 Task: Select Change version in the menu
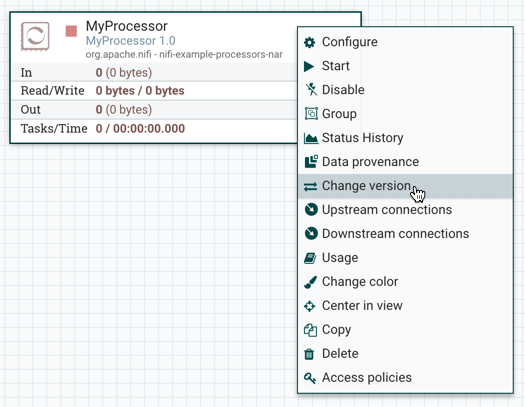click(x=405, y=186)
